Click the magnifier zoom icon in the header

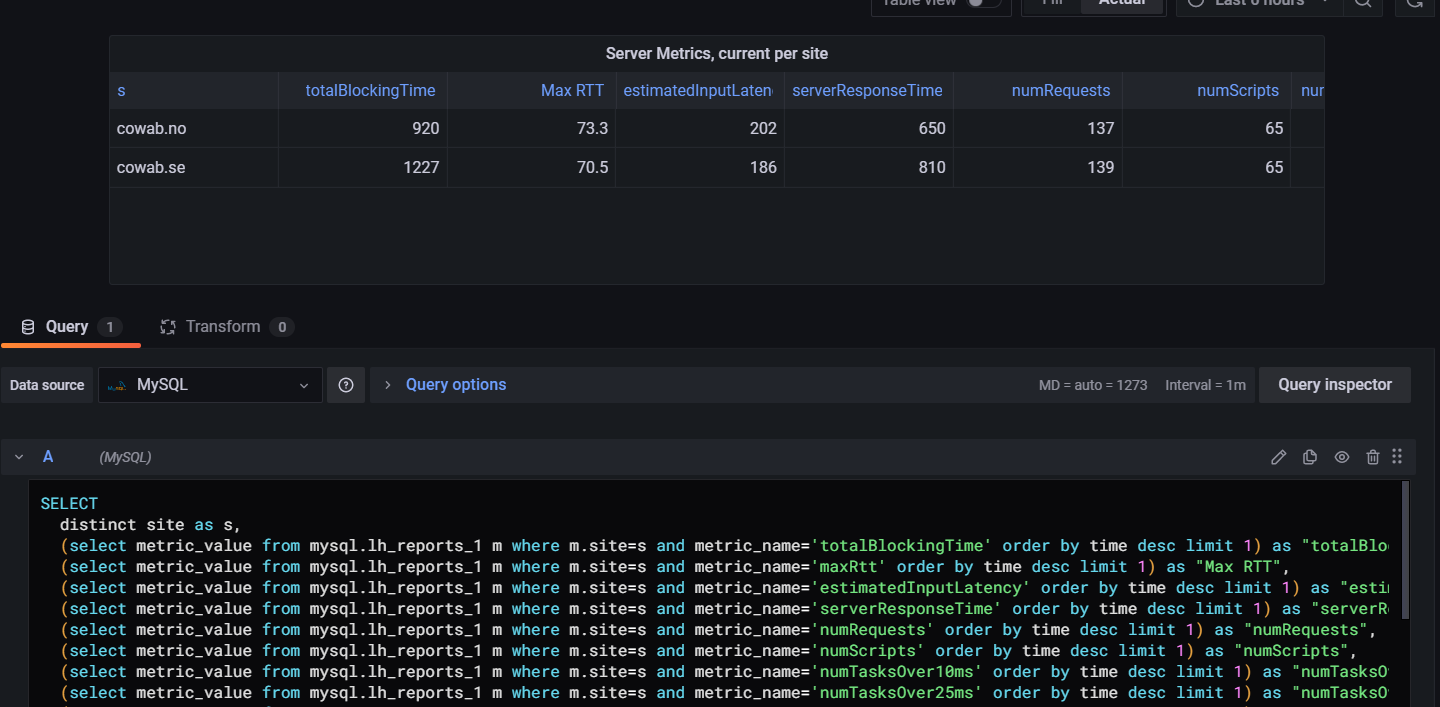pos(1362,3)
